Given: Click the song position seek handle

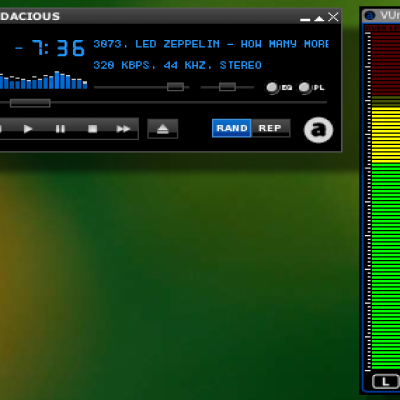Looking at the screenshot, I should [30, 103].
